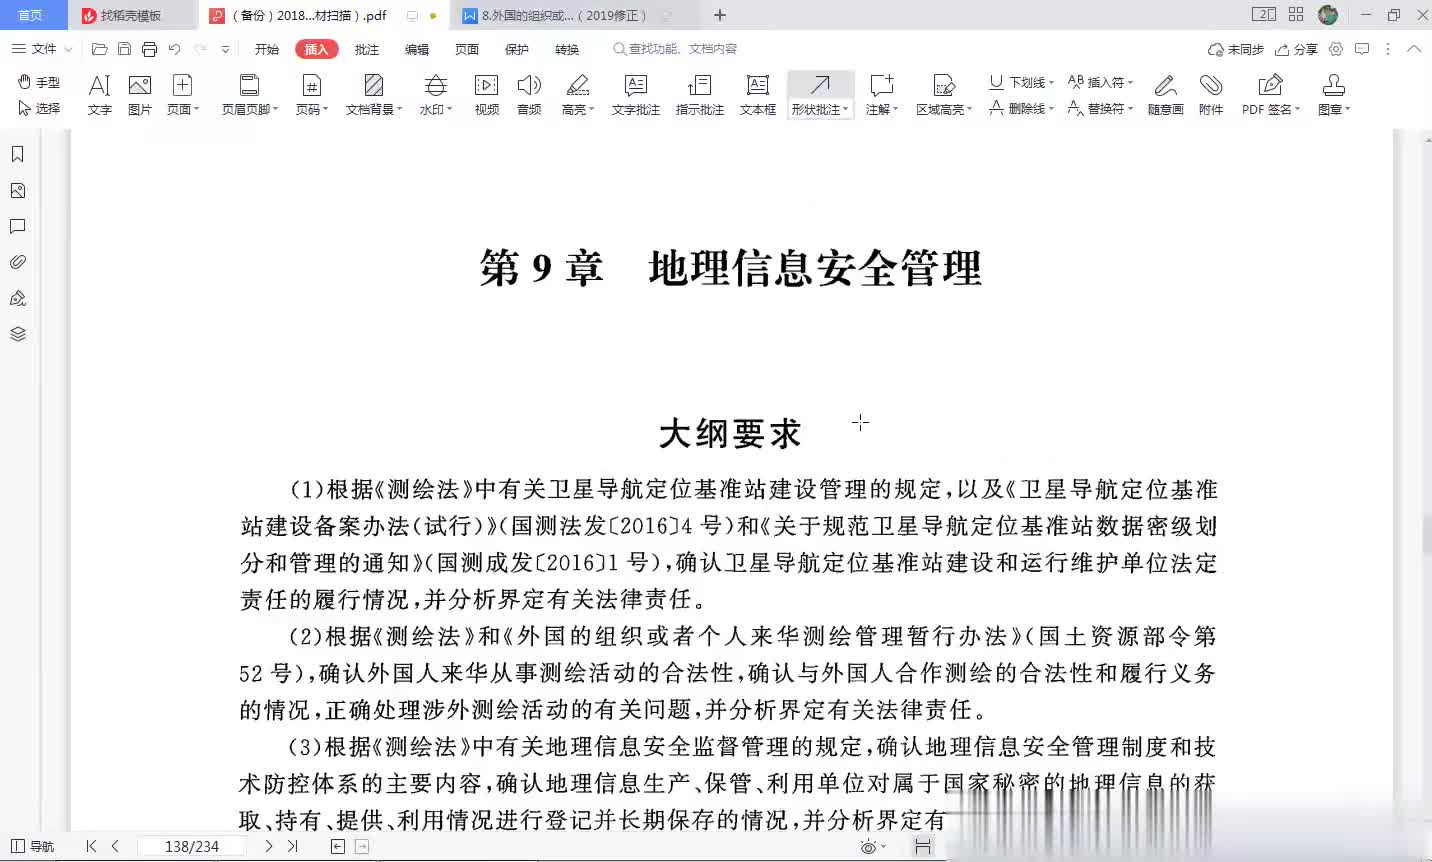Switch to 选择 selection tool mode
The image size is (1432, 862).
(40, 108)
